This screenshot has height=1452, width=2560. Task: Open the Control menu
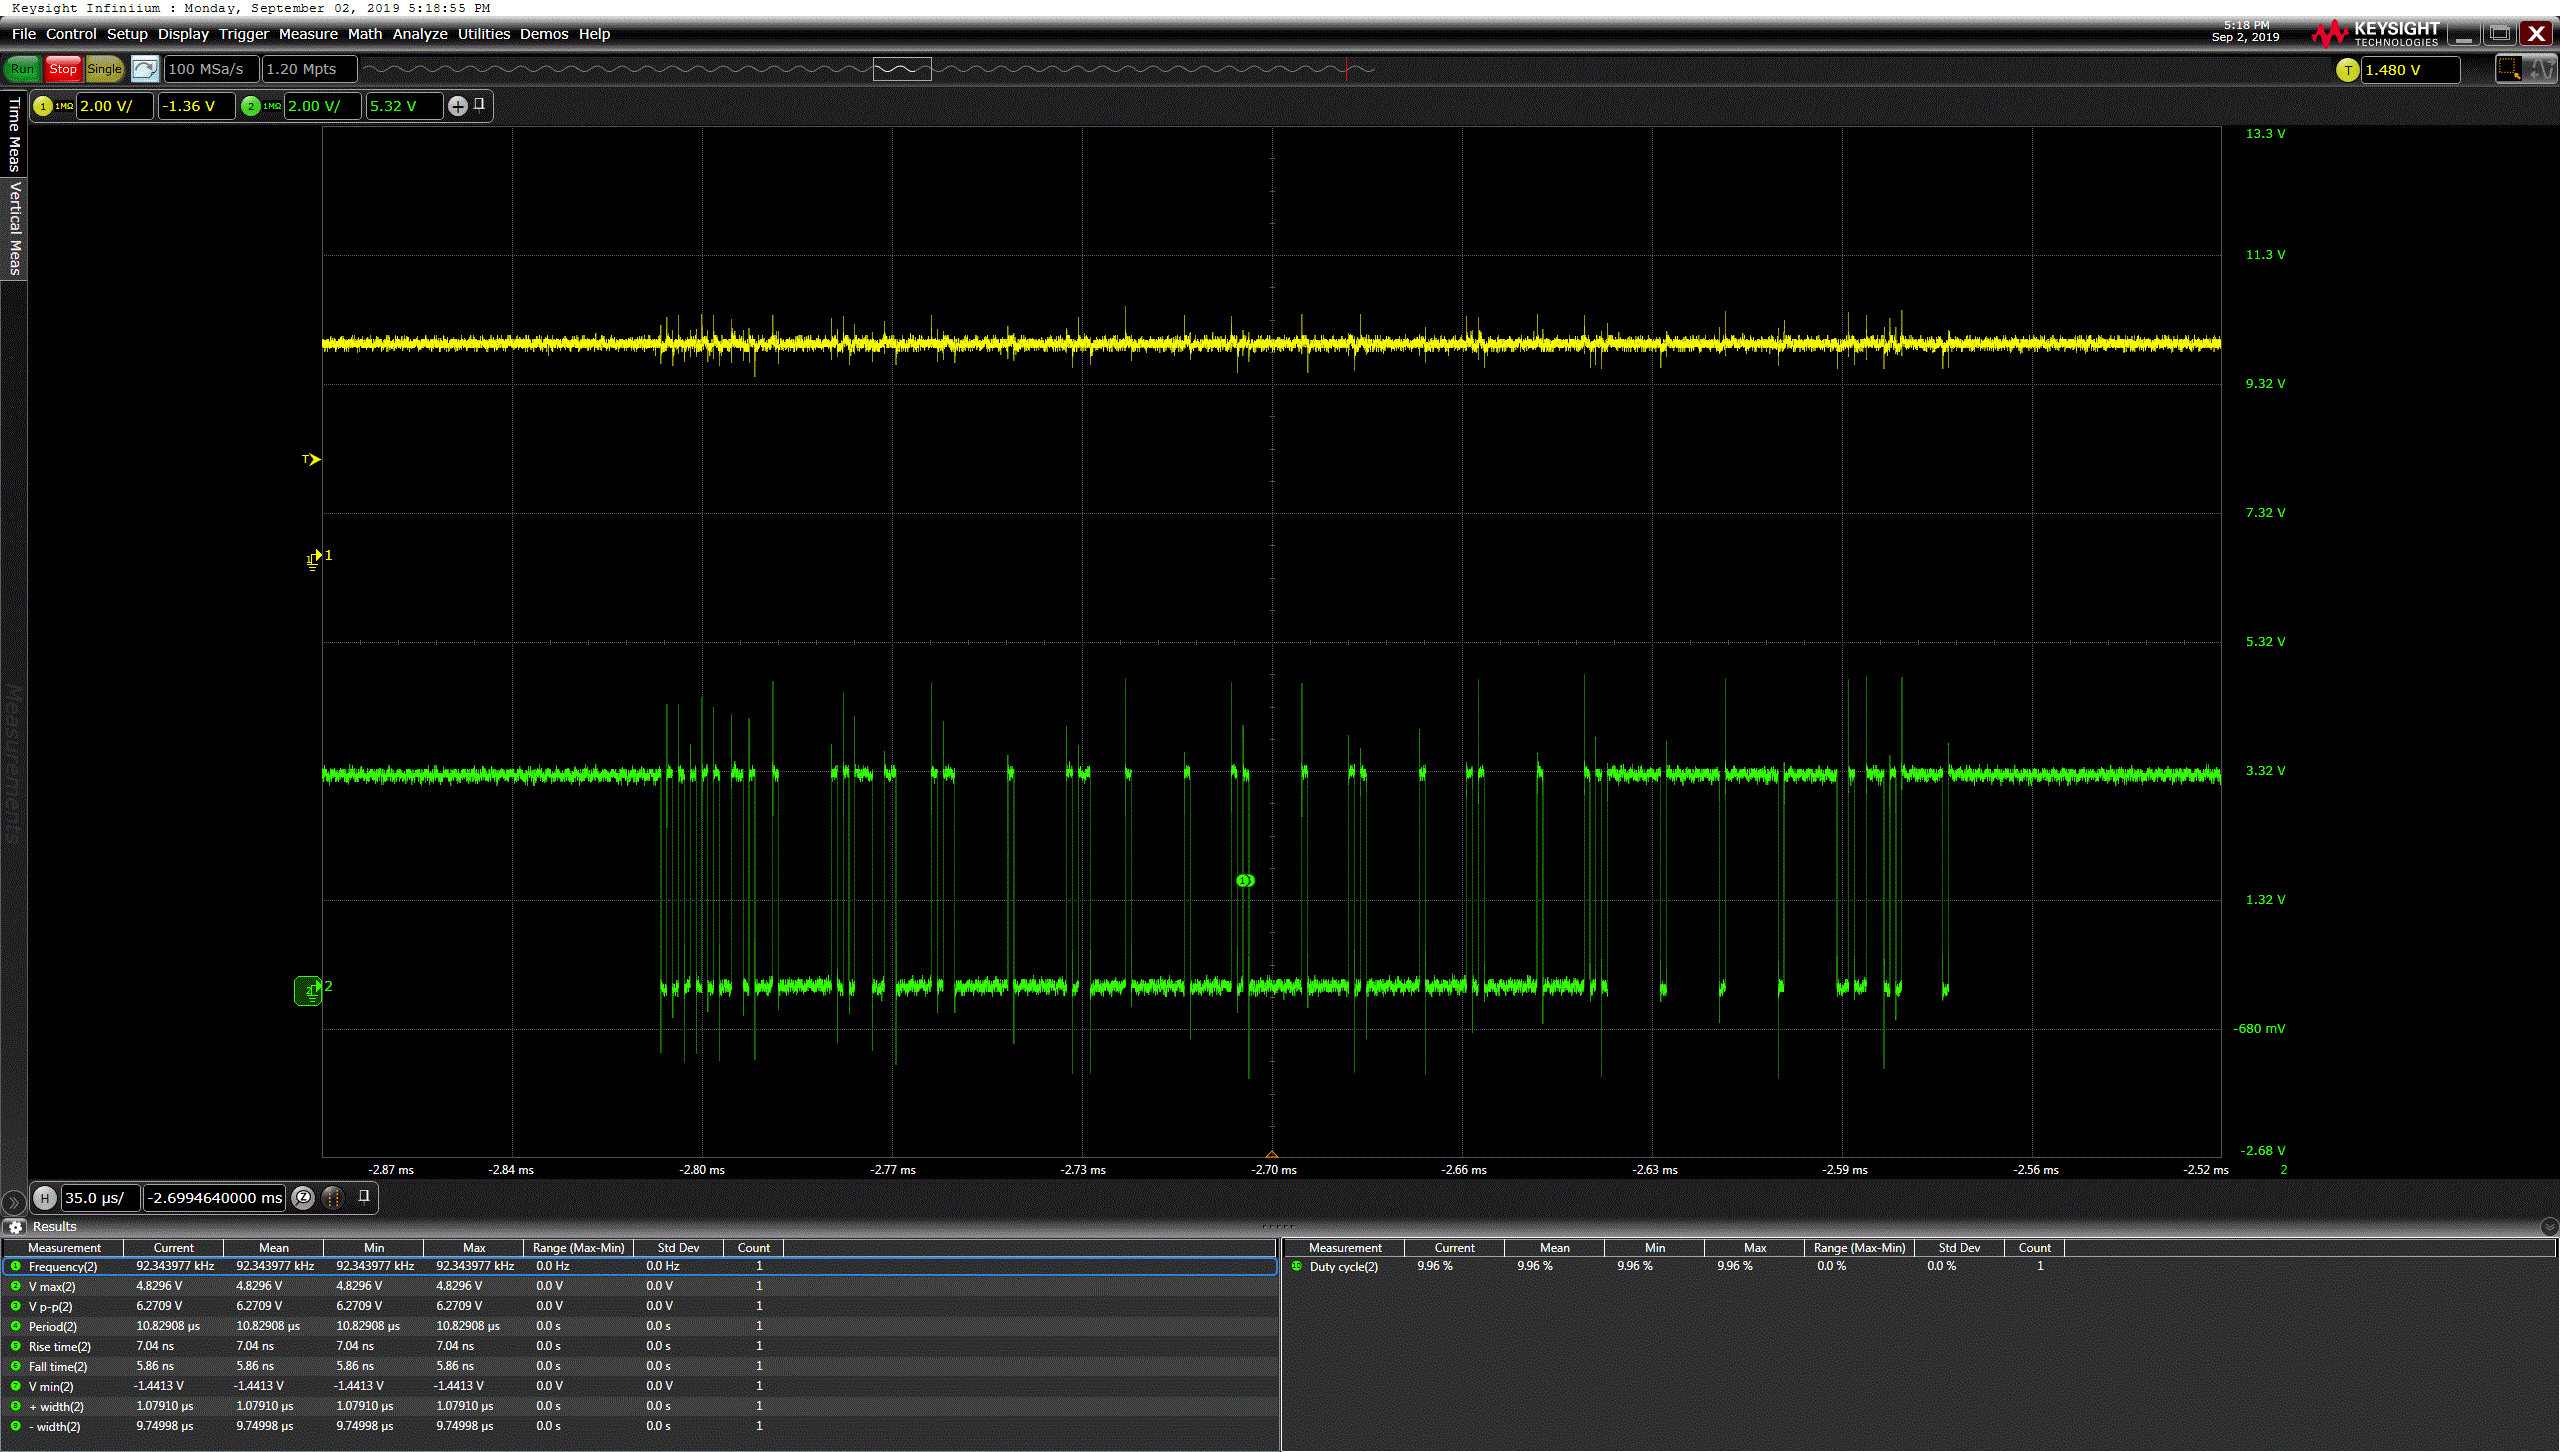pos(71,34)
